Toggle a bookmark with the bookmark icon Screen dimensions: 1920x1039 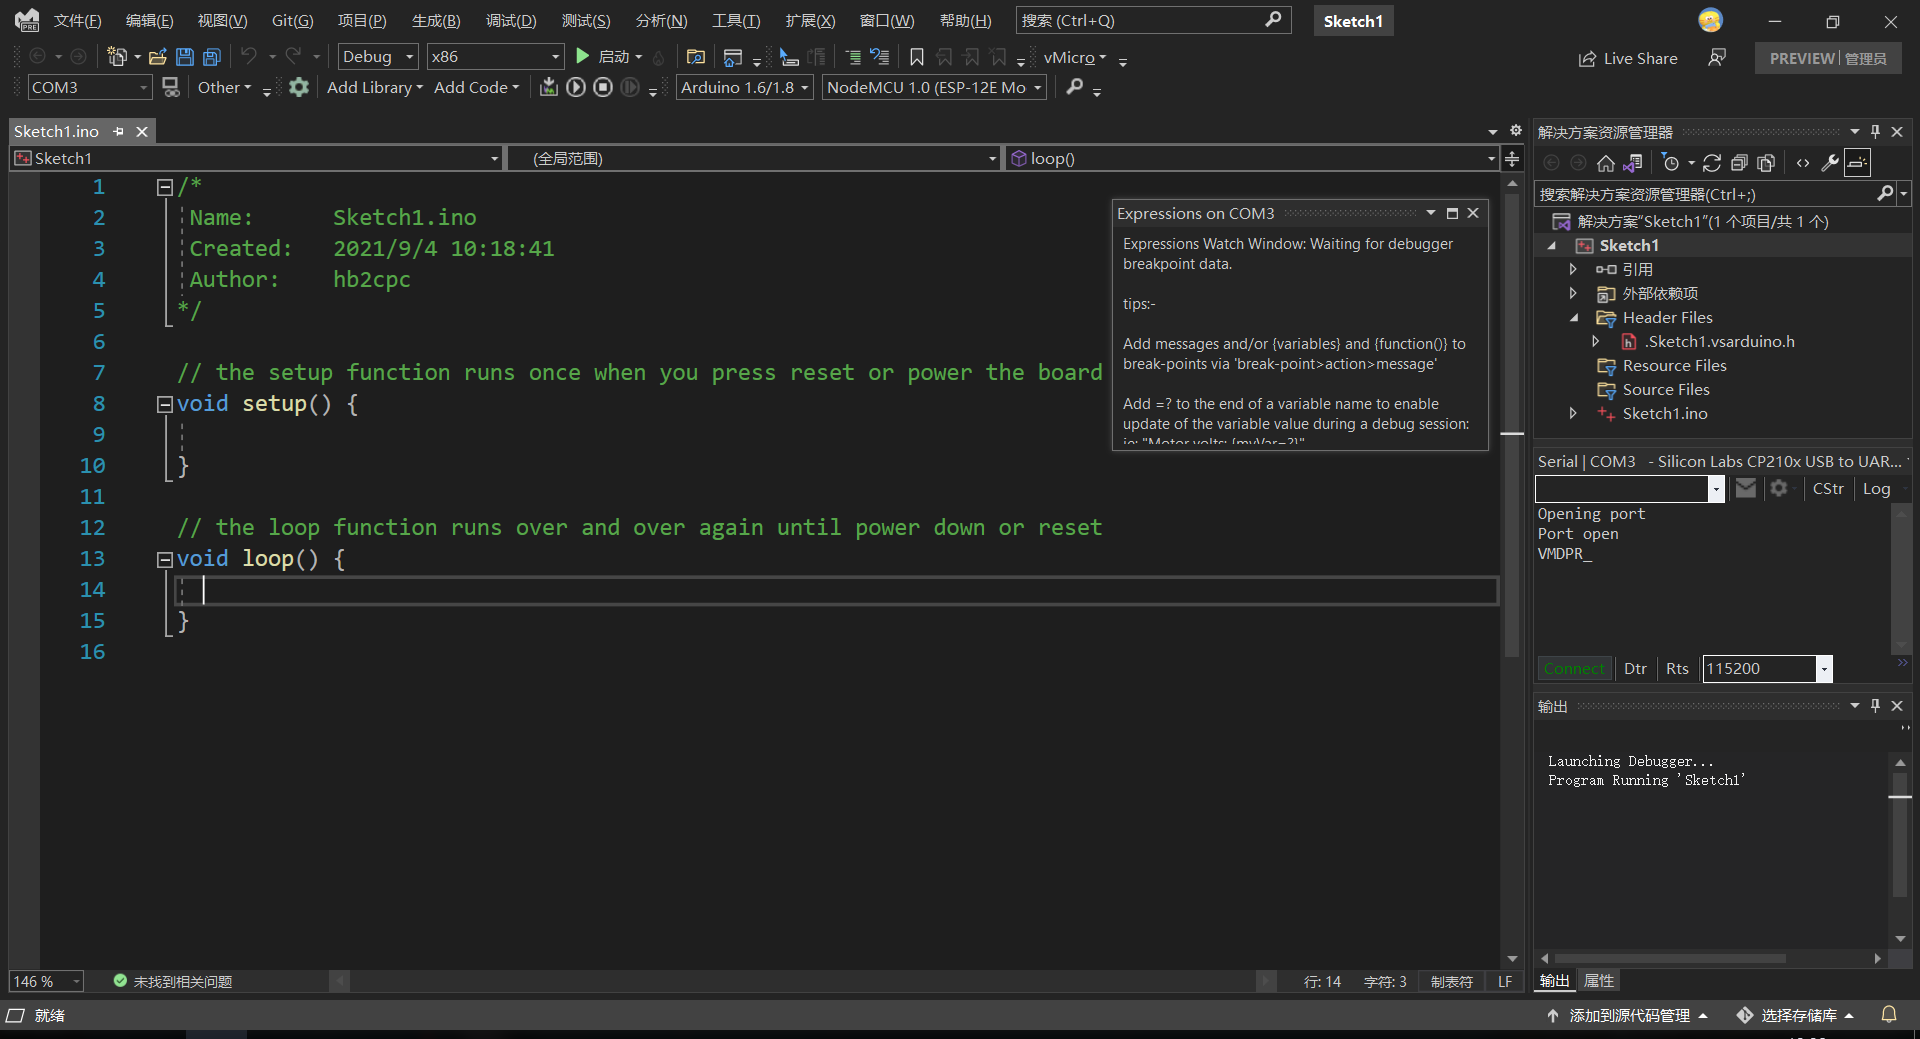pos(917,57)
